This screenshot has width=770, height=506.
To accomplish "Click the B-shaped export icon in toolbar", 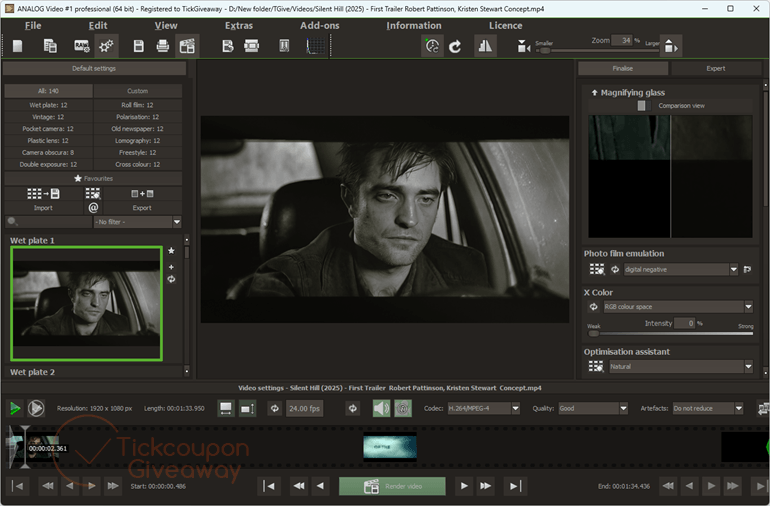I will pyautogui.click(x=227, y=46).
